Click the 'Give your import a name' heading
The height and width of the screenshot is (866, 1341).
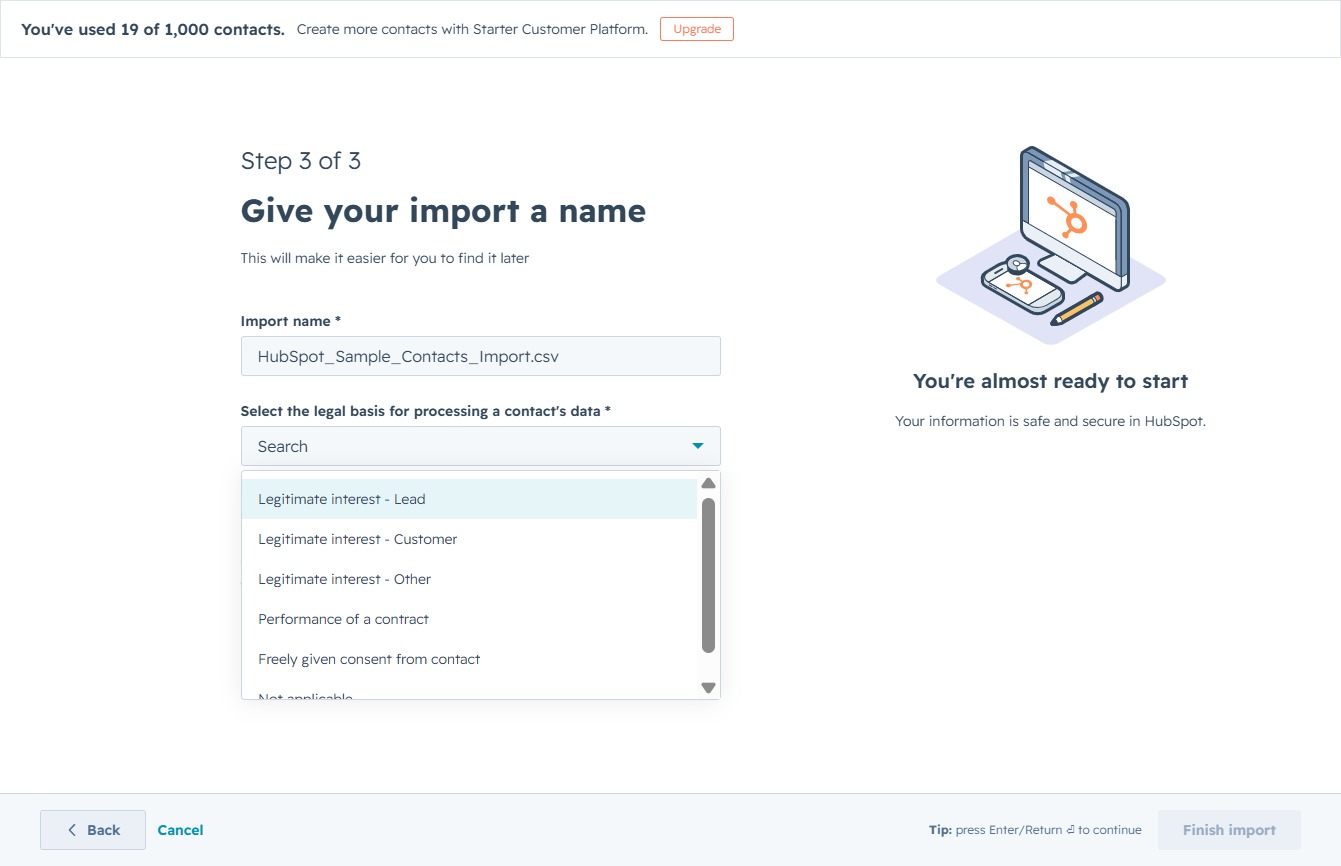443,211
